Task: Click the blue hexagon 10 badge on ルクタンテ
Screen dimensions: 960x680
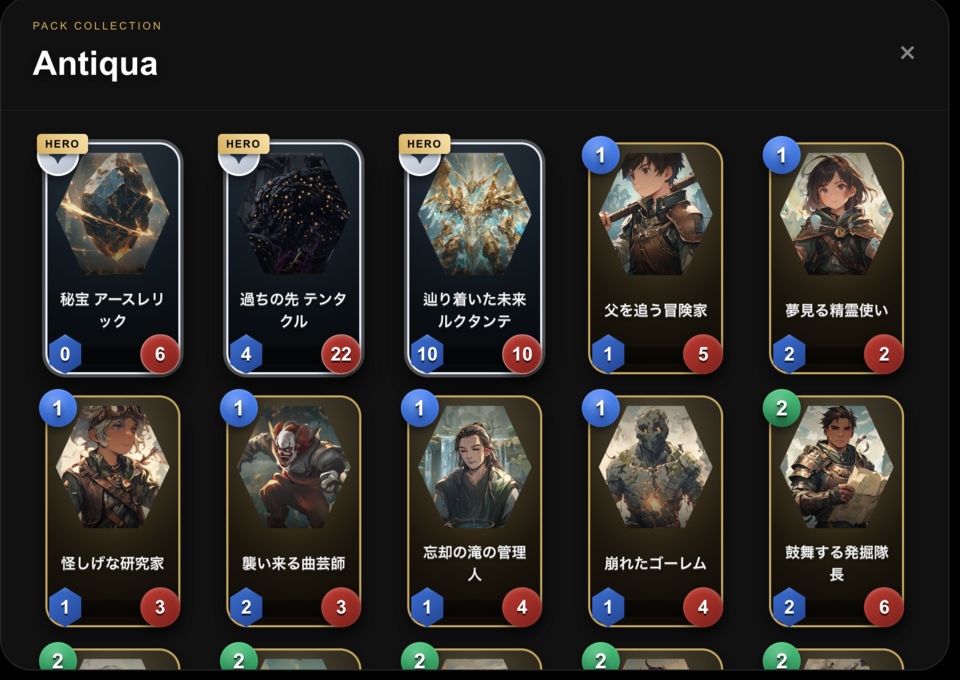Action: pyautogui.click(x=427, y=354)
